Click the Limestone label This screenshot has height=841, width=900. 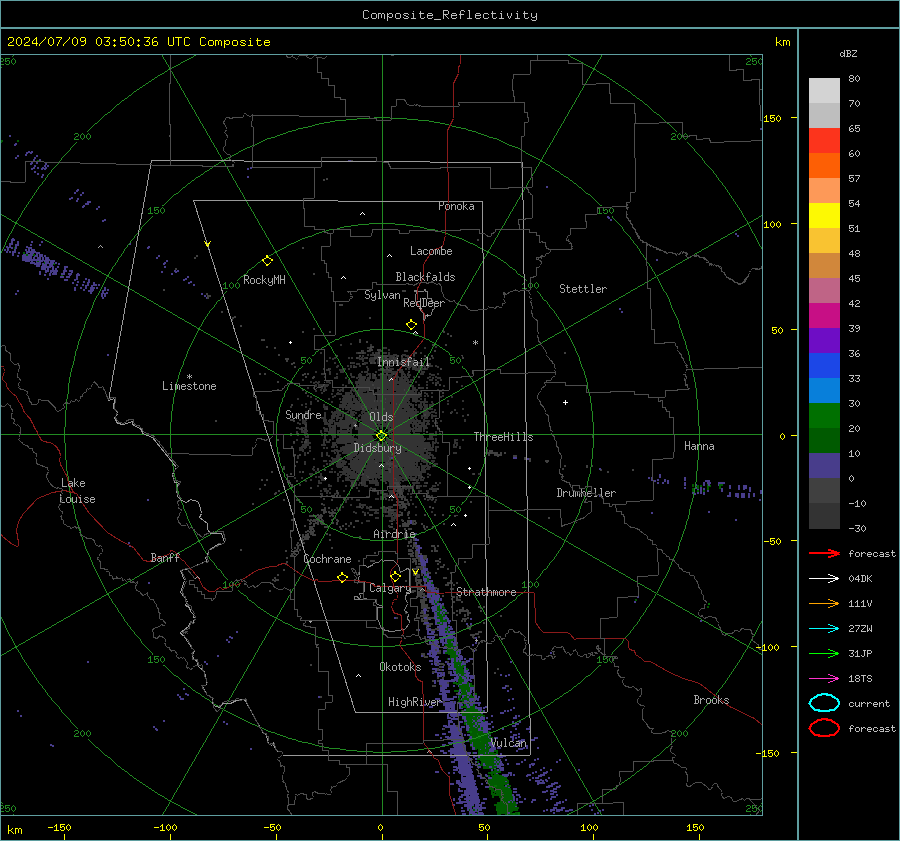[189, 386]
